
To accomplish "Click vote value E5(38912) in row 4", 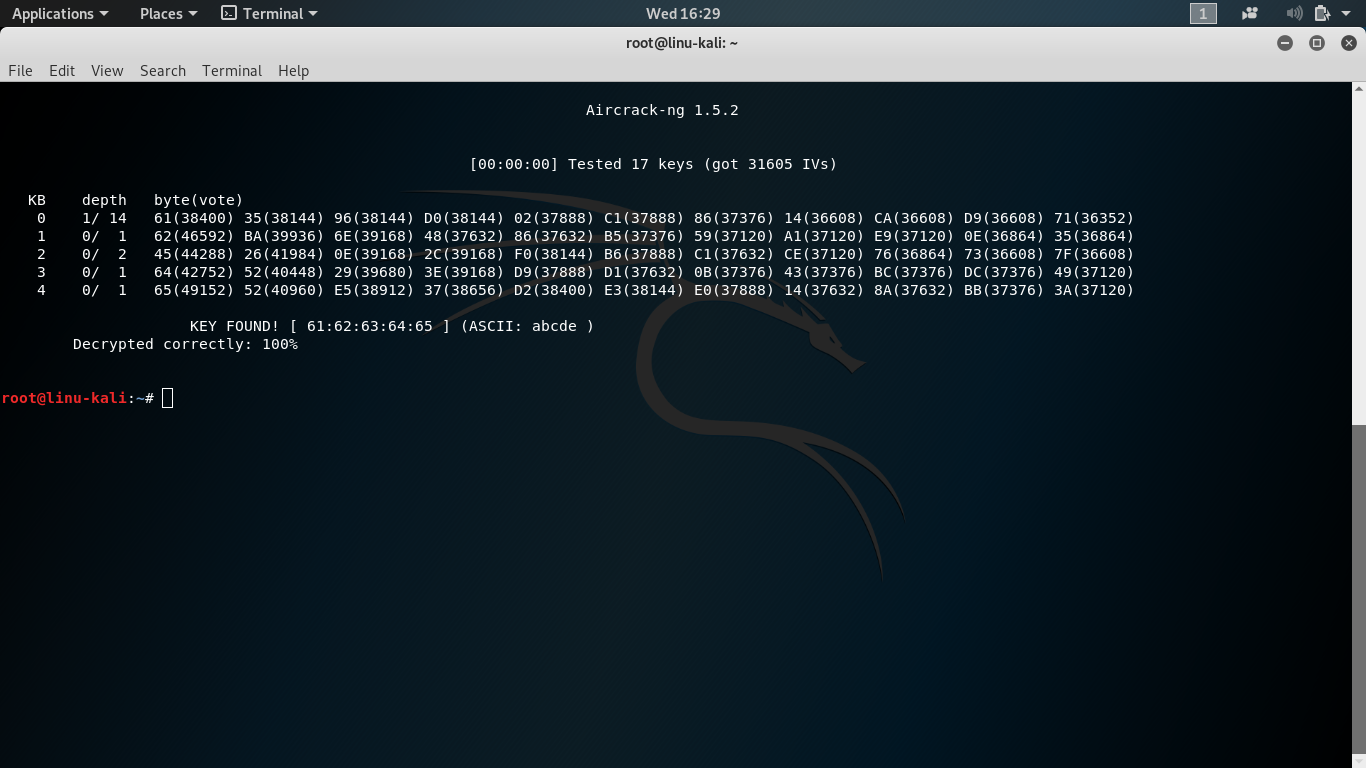I will (374, 290).
